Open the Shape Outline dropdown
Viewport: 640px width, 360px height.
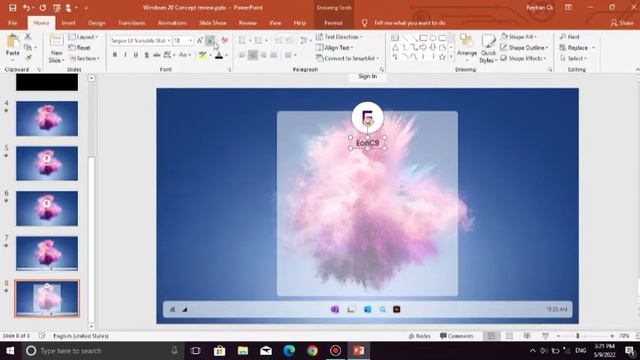click(524, 48)
